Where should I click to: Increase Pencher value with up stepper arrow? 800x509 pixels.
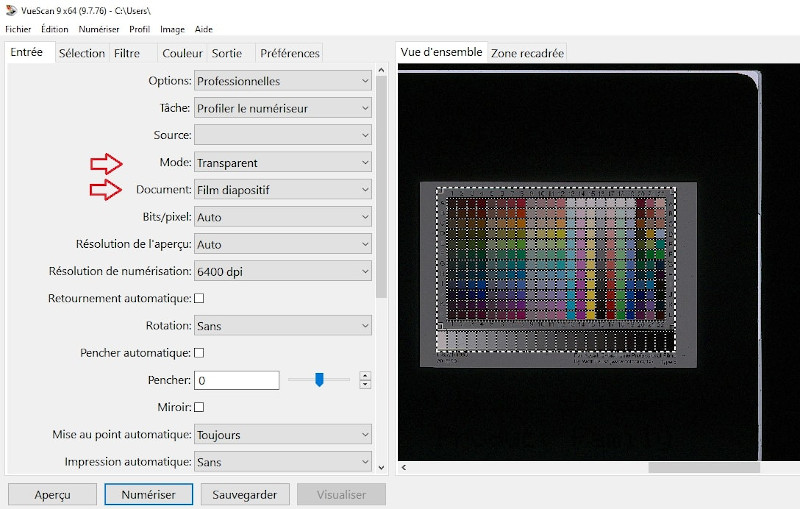[365, 376]
